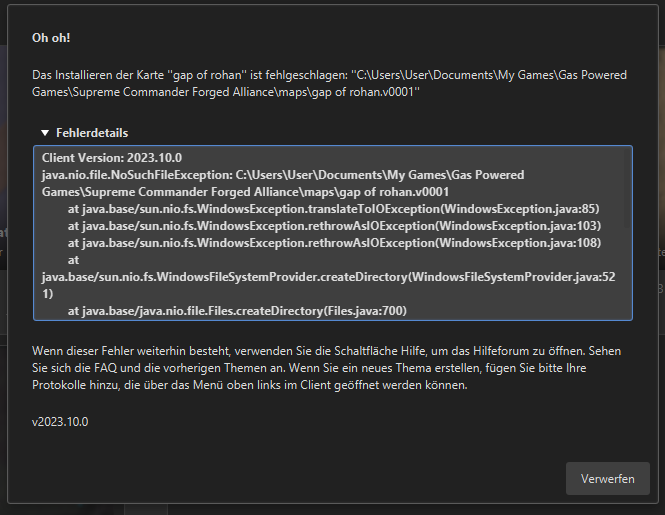Click the translateToIOException stack trace line
The height and width of the screenshot is (515, 665).
click(333, 209)
